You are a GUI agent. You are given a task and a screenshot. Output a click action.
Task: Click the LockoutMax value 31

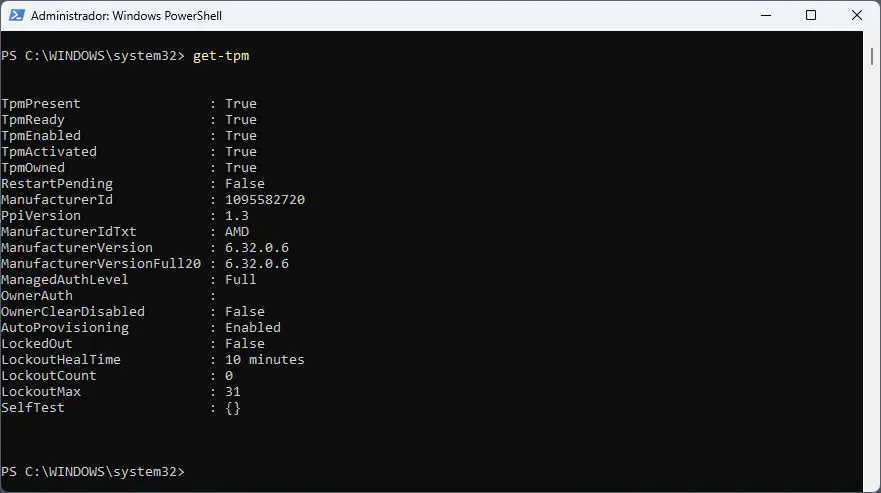point(233,392)
